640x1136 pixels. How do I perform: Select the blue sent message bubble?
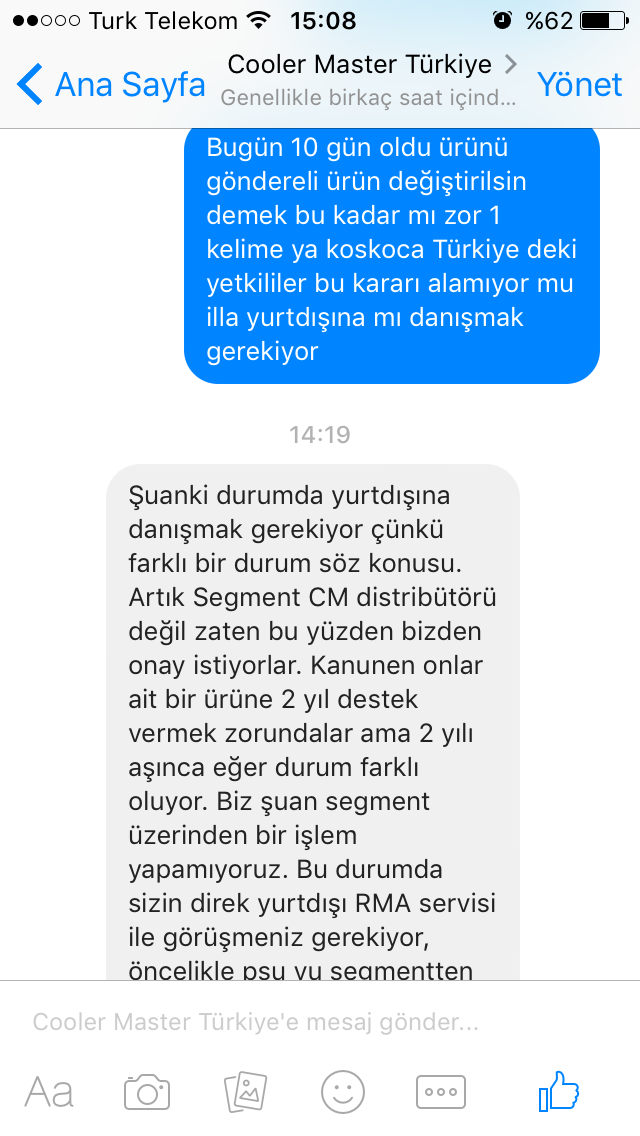coord(391,254)
